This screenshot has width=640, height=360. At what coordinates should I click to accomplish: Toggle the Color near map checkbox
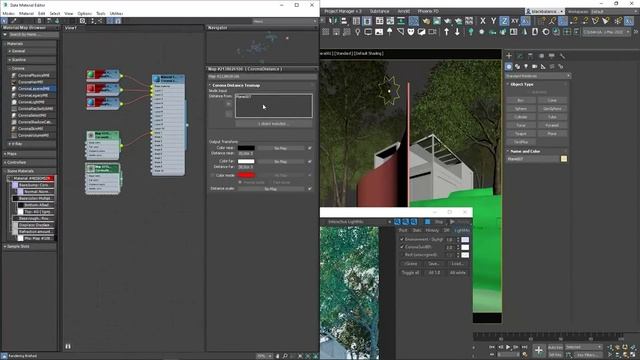coord(310,148)
